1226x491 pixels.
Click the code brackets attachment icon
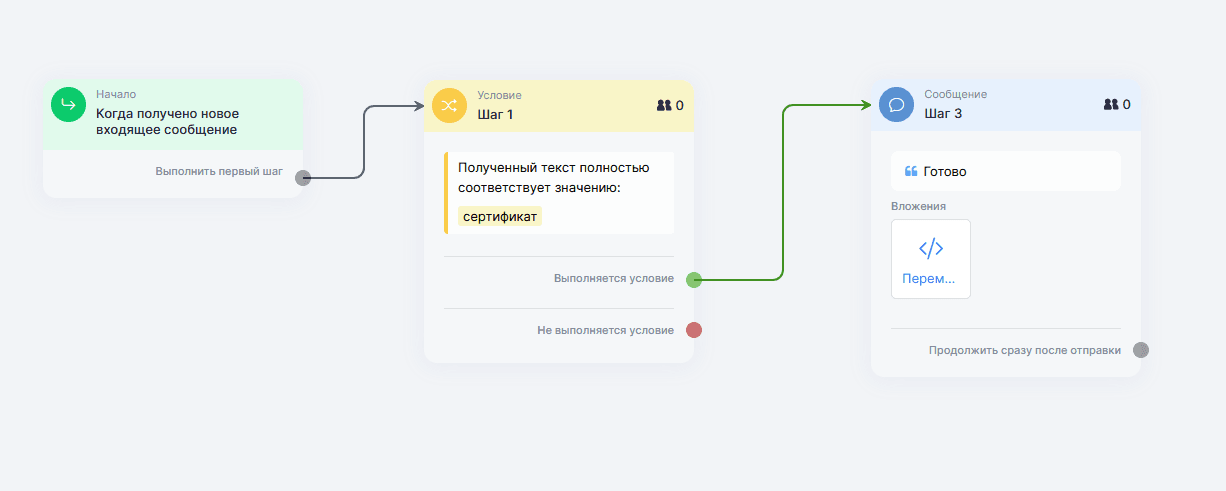930,249
